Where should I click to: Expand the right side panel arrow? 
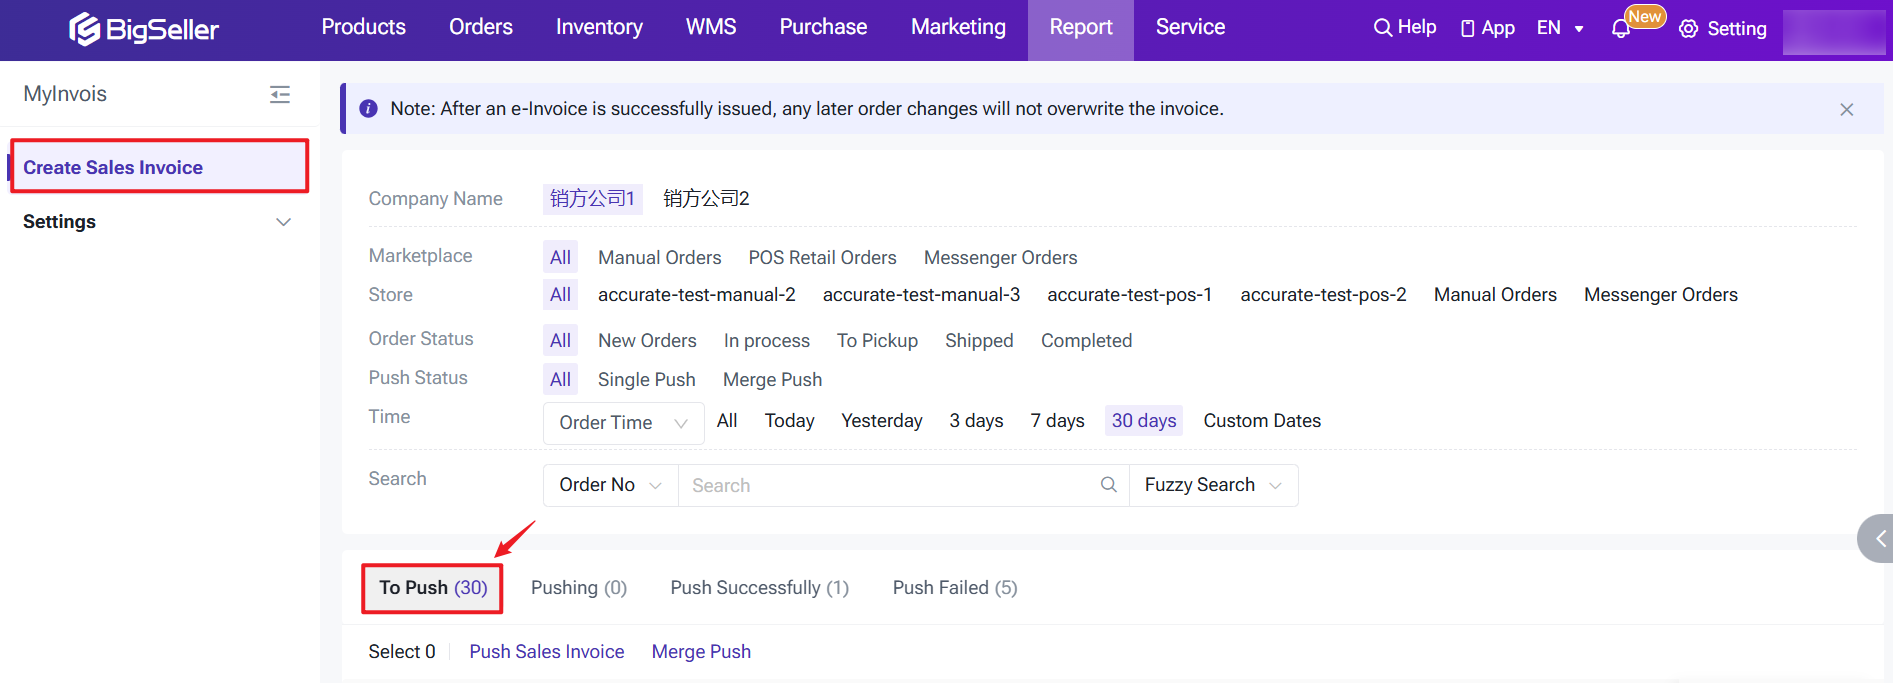pyautogui.click(x=1878, y=539)
